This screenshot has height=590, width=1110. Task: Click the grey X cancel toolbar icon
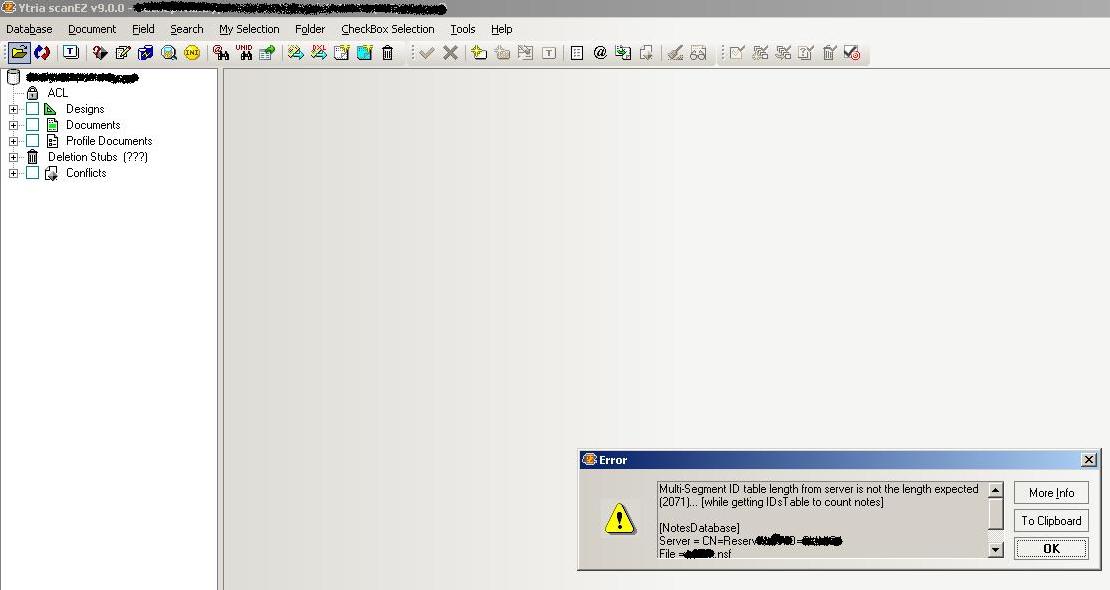(450, 52)
